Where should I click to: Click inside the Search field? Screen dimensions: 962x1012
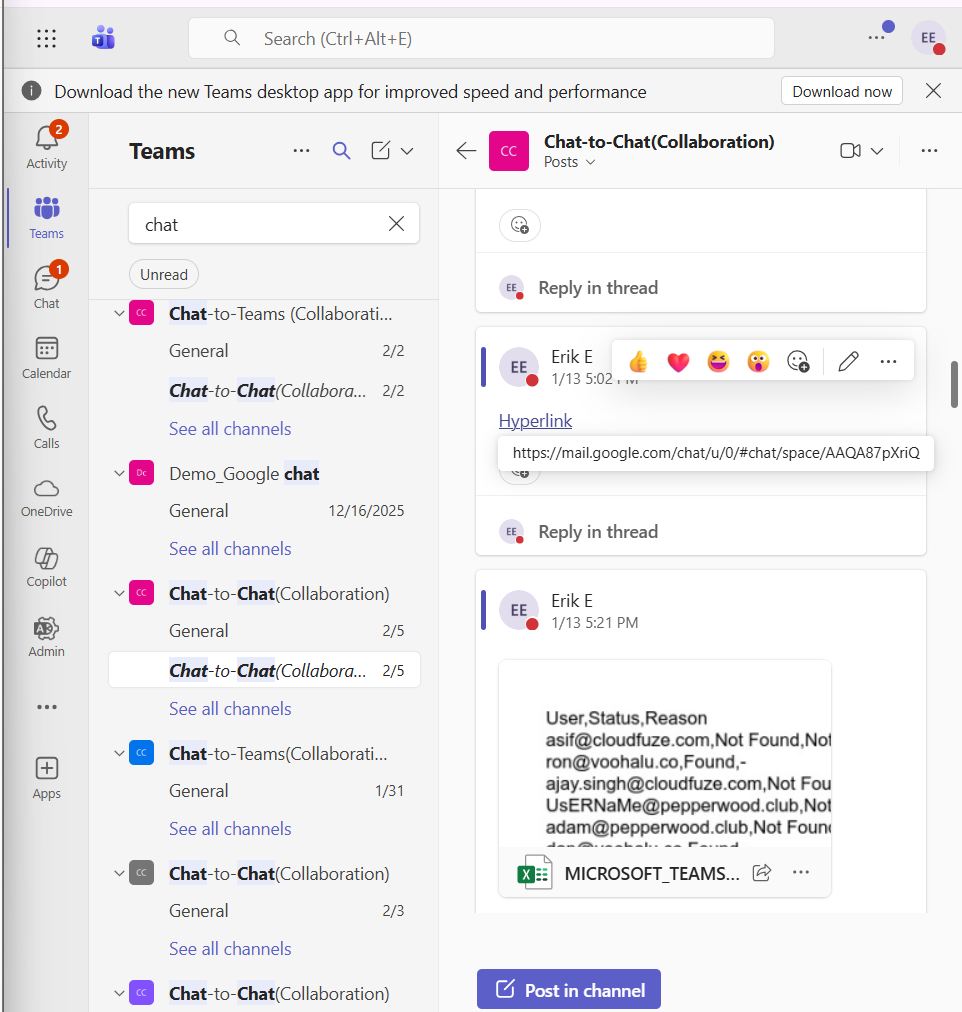[x=481, y=37]
